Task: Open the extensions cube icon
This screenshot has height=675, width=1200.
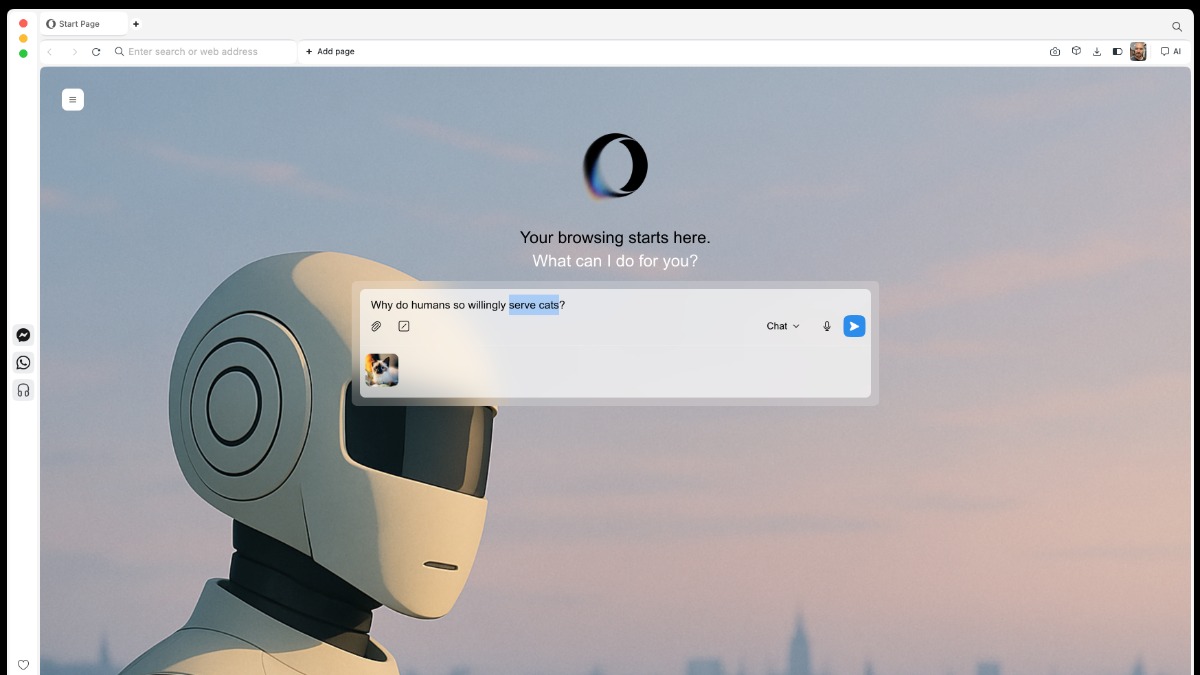Action: click(1076, 51)
